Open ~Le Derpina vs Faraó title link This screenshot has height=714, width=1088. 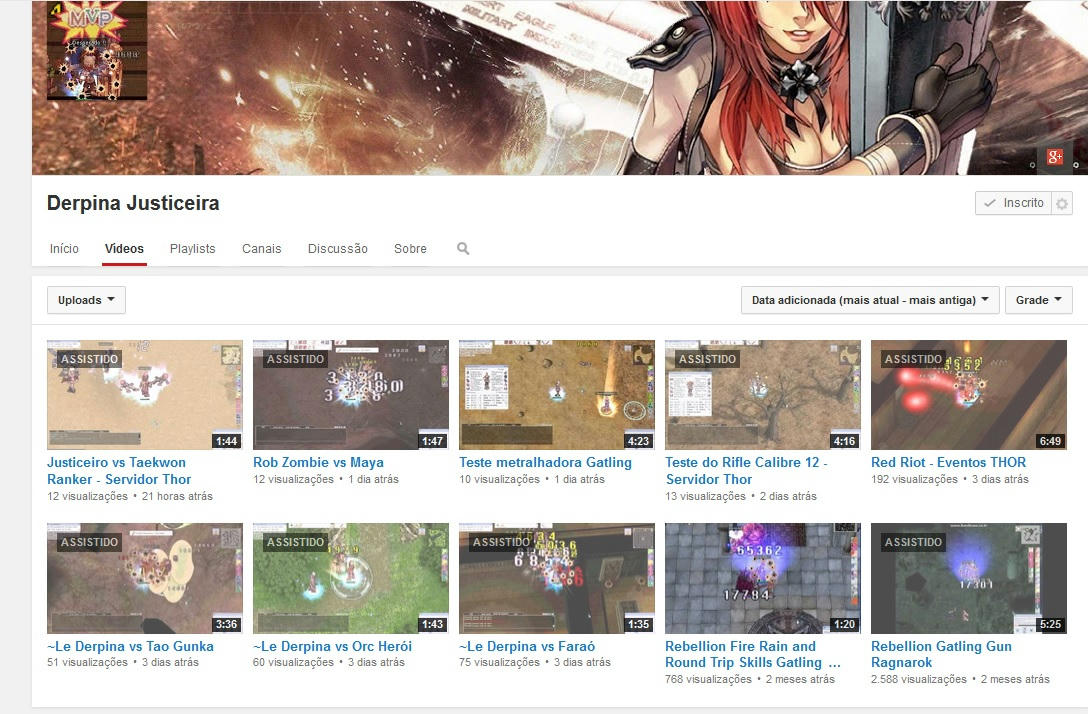[x=527, y=646]
